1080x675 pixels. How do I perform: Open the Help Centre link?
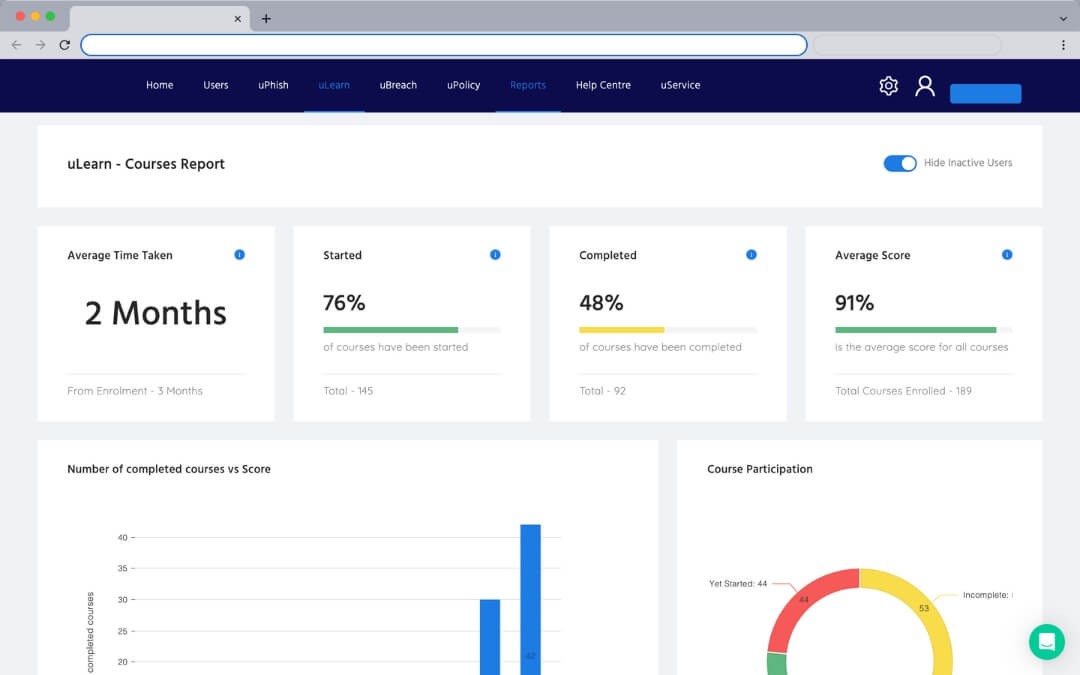[603, 85]
